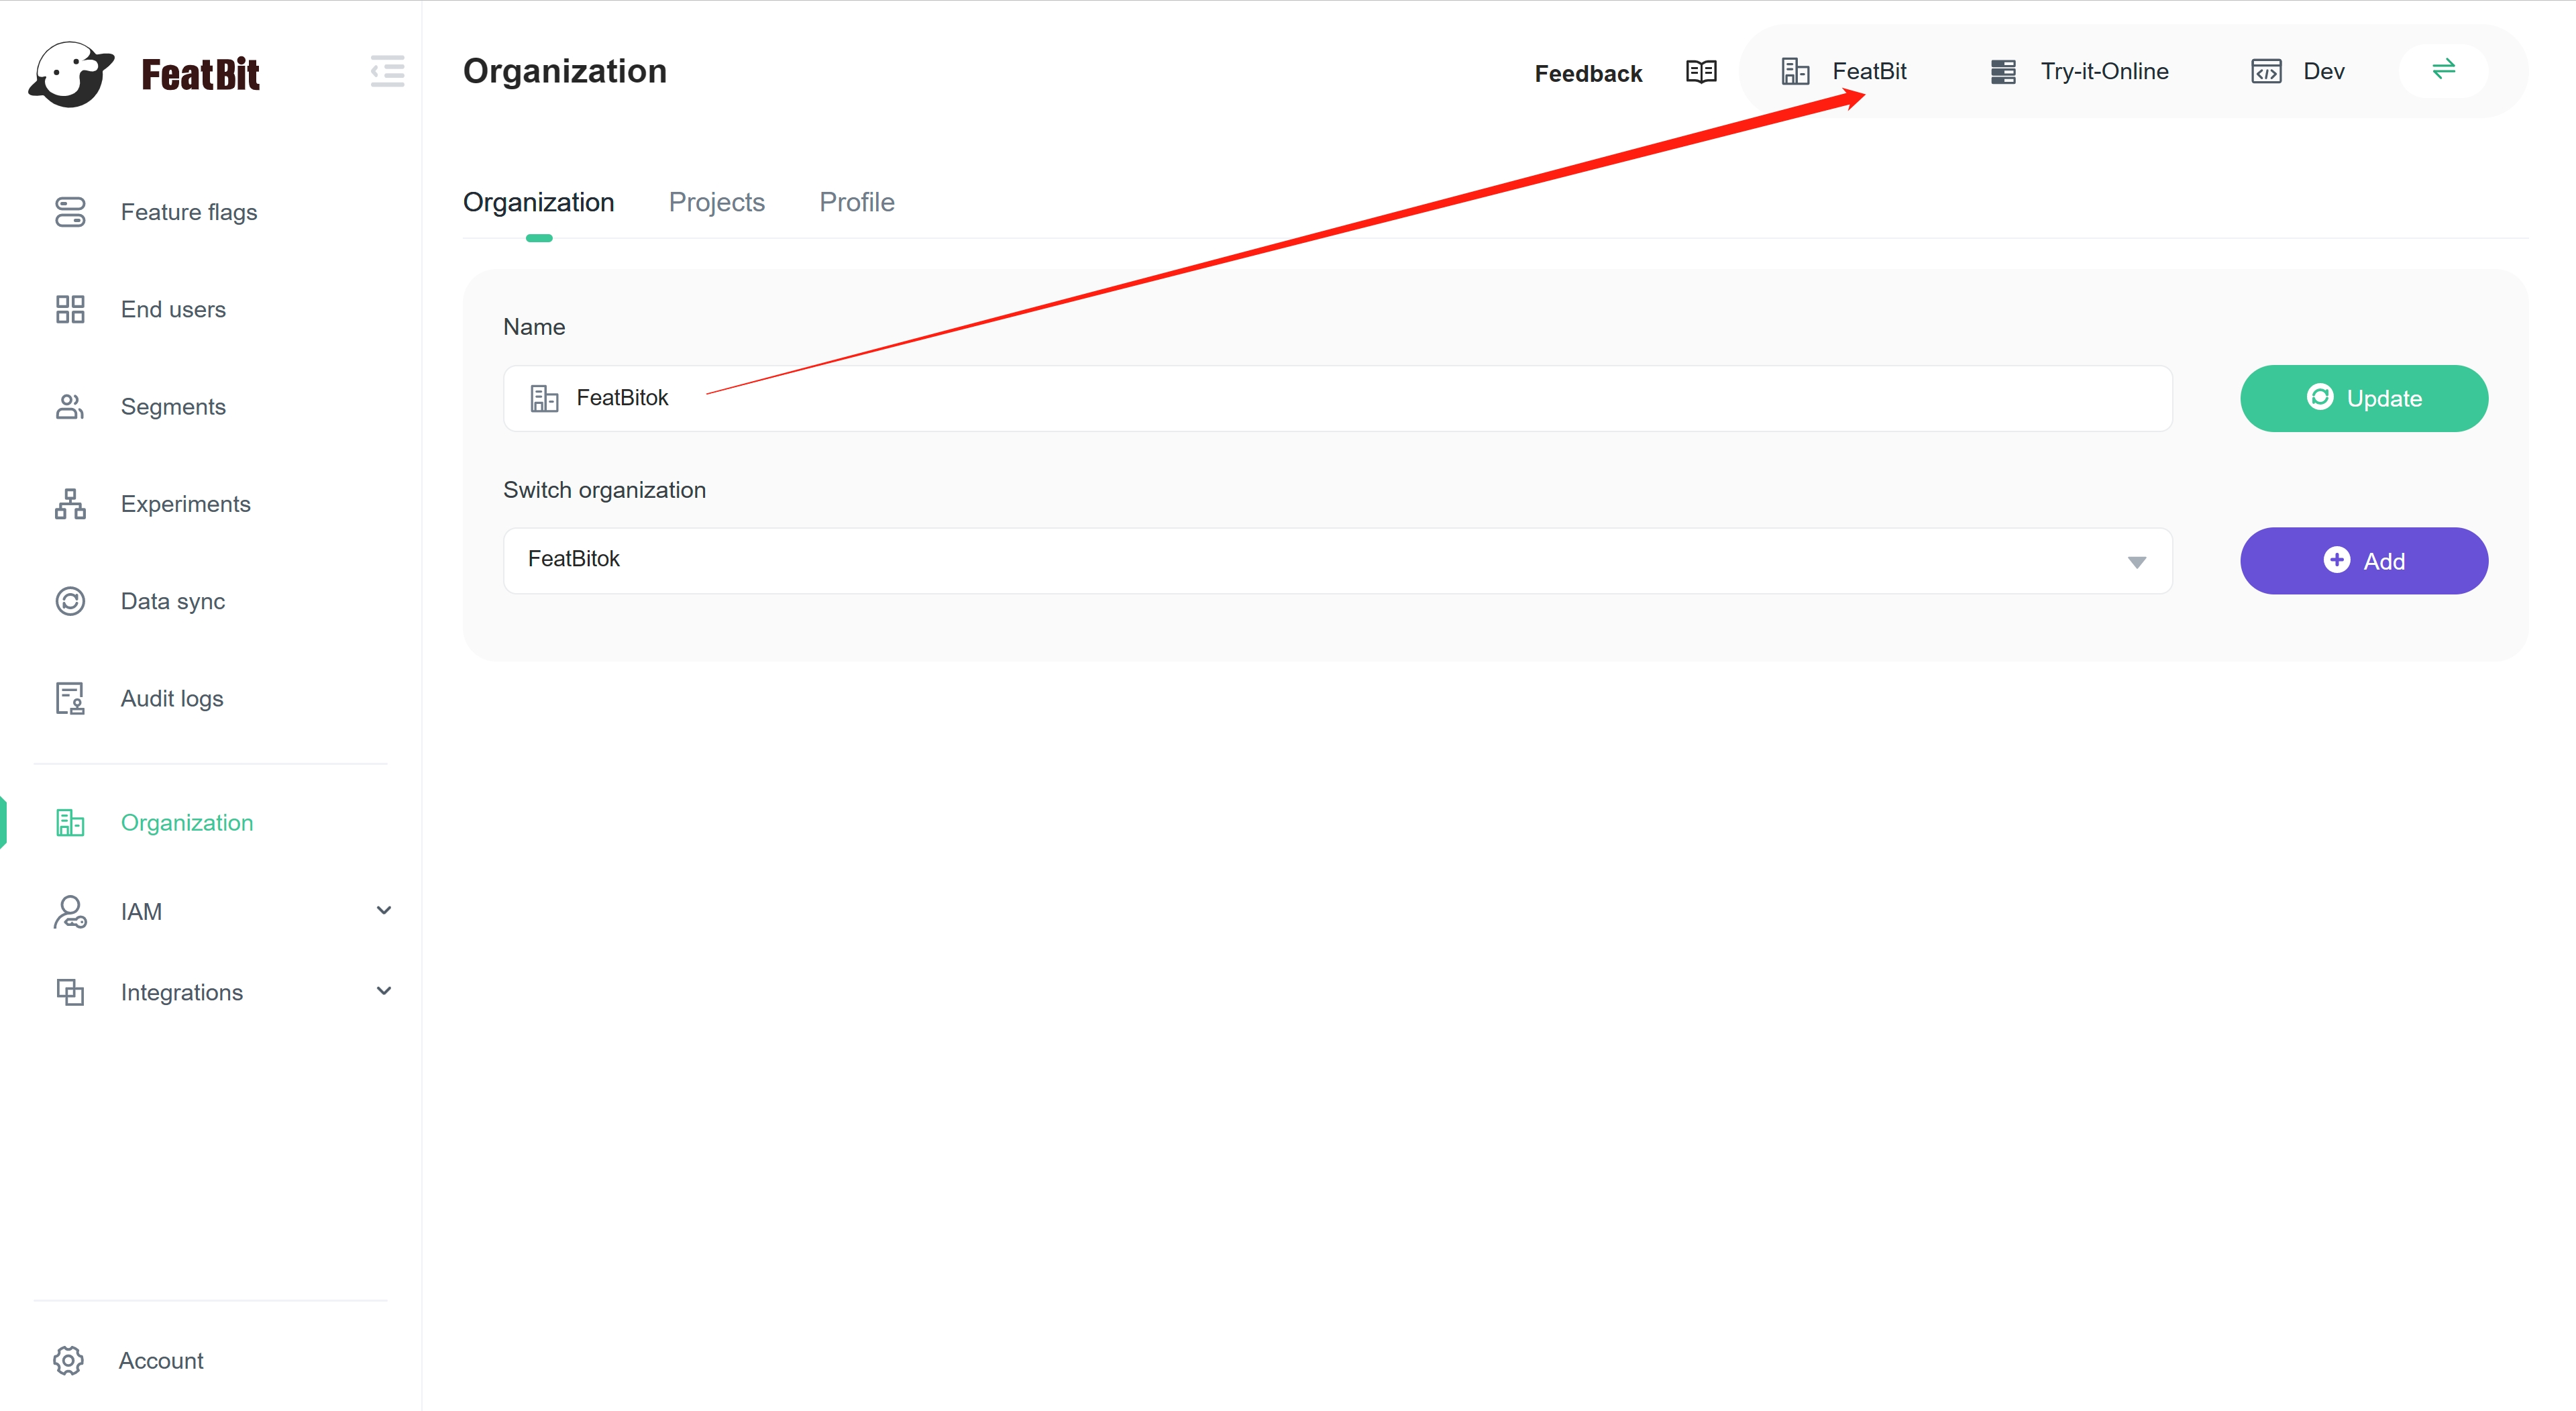The image size is (2576, 1411).
Task: Expand the Integrations menu
Action: [x=181, y=991]
